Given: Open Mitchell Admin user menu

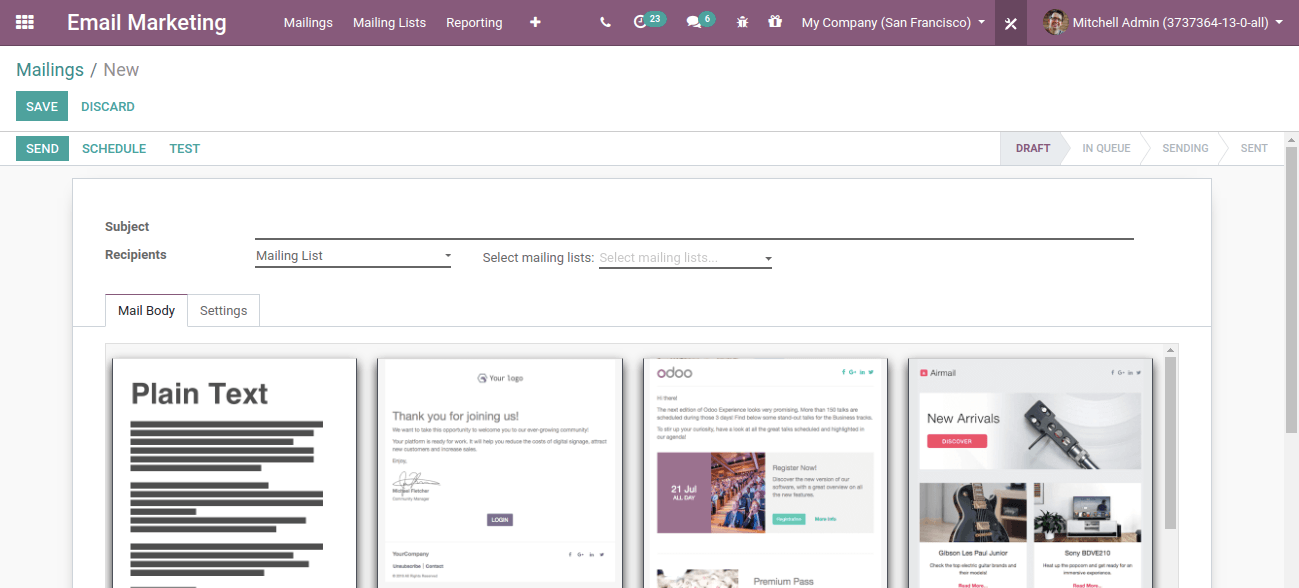Looking at the screenshot, I should tap(1163, 22).
